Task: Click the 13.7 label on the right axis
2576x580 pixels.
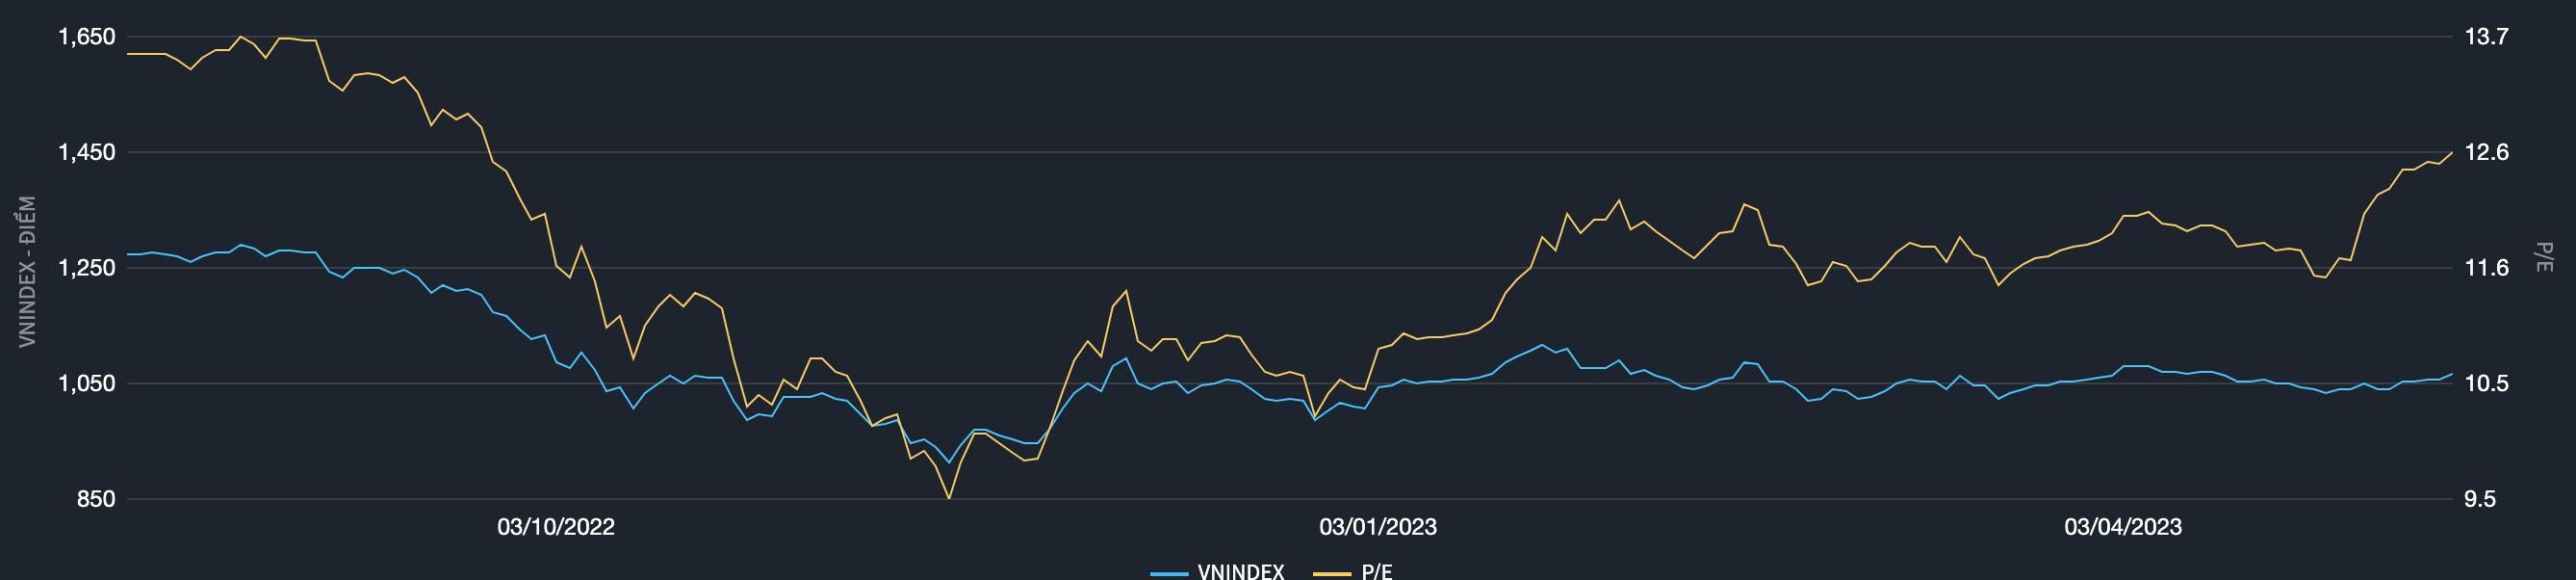Action: click(2486, 37)
